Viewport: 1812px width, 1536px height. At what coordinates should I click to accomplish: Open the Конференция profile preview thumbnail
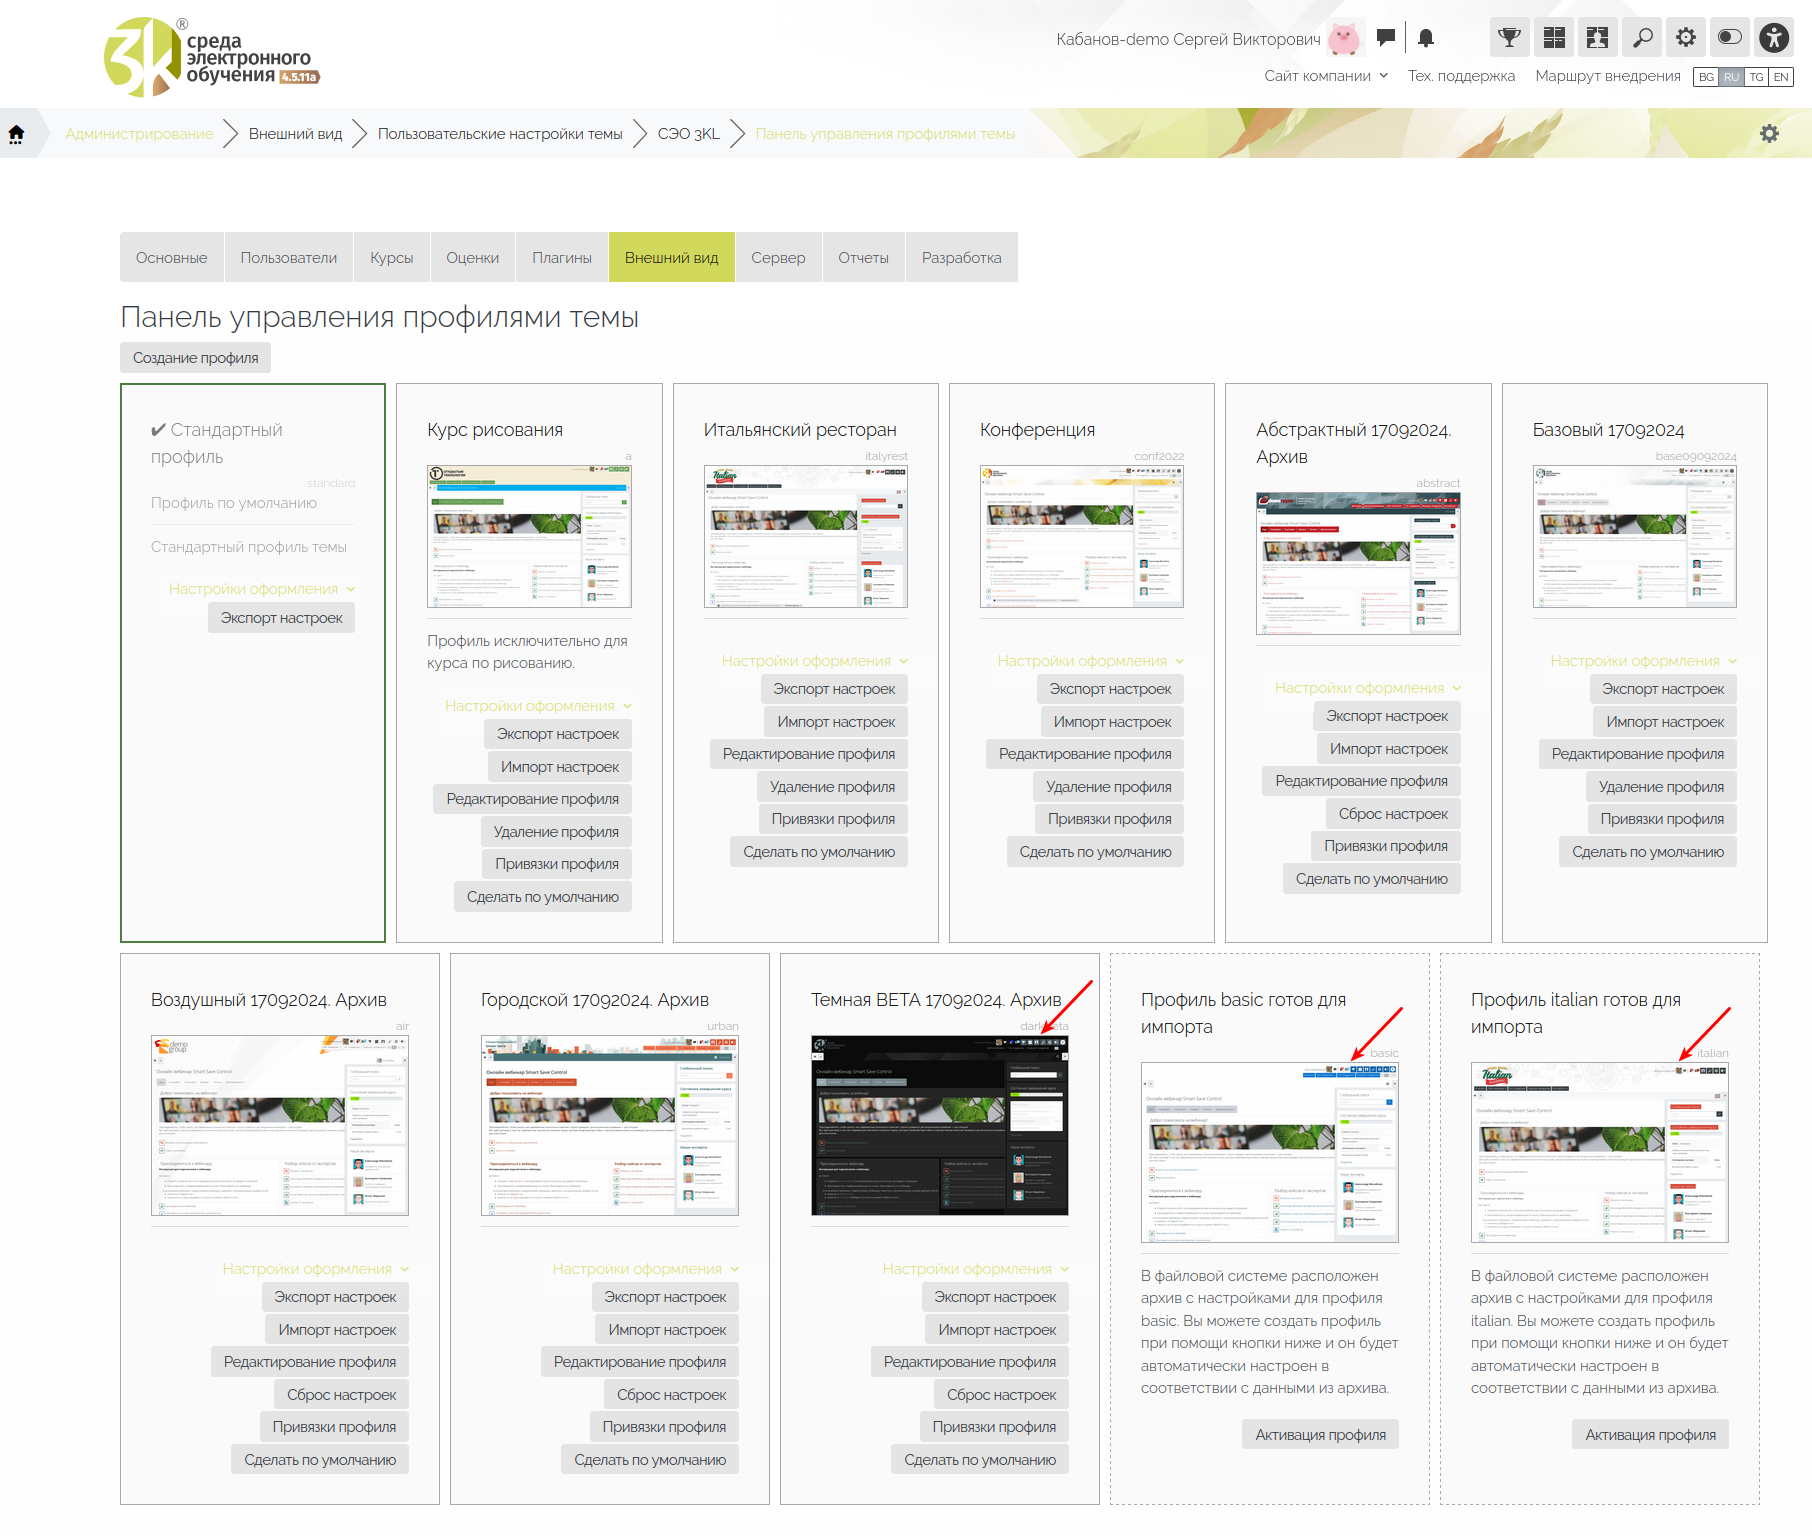tap(1081, 537)
